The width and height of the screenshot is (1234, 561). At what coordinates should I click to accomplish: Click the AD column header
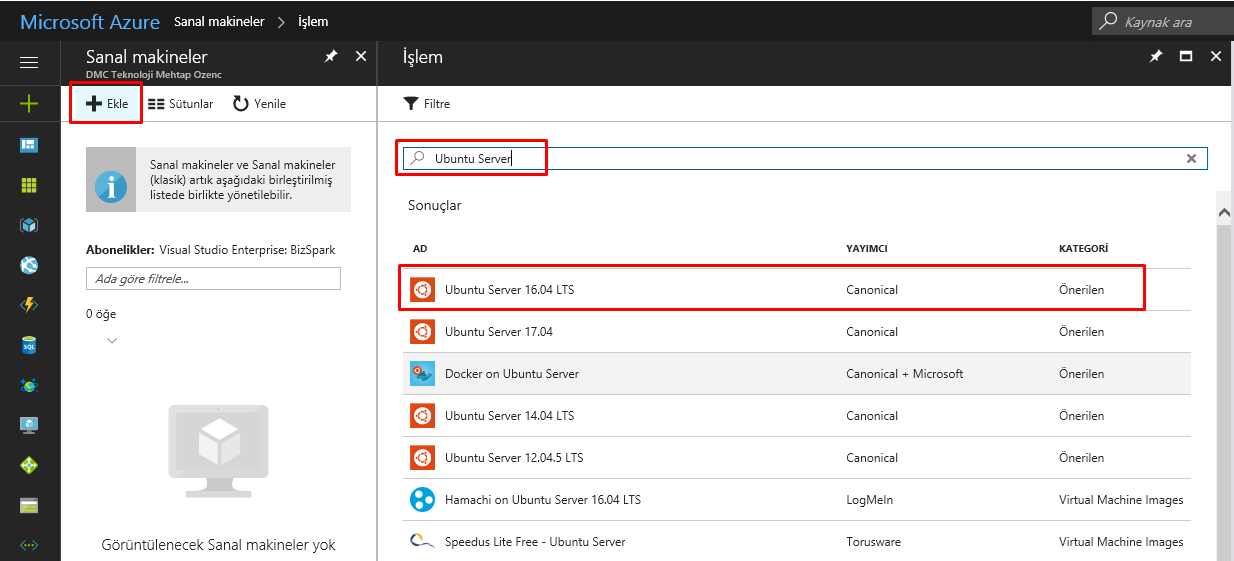pyautogui.click(x=420, y=248)
